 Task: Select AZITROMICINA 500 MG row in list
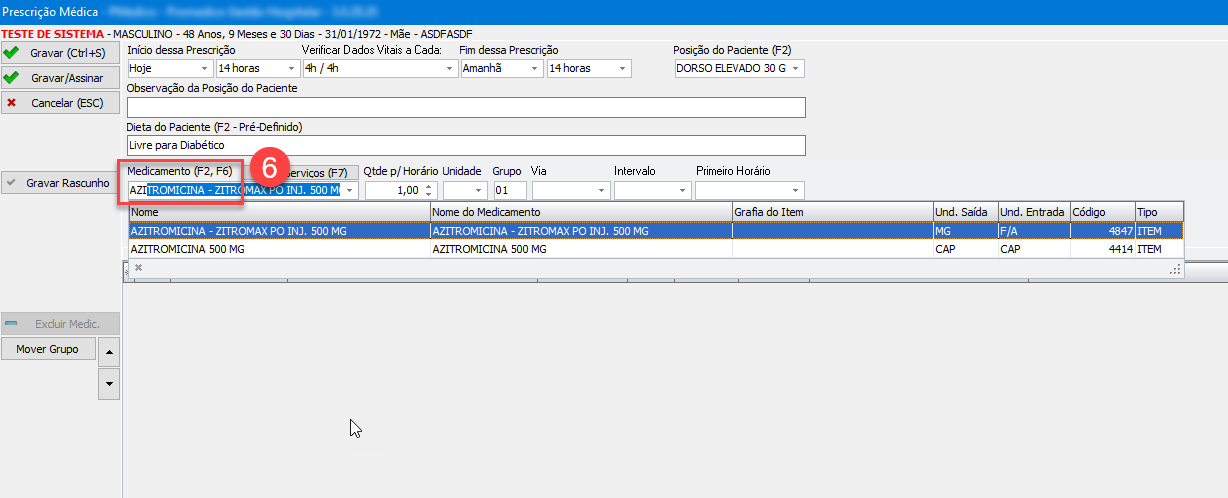(279, 249)
